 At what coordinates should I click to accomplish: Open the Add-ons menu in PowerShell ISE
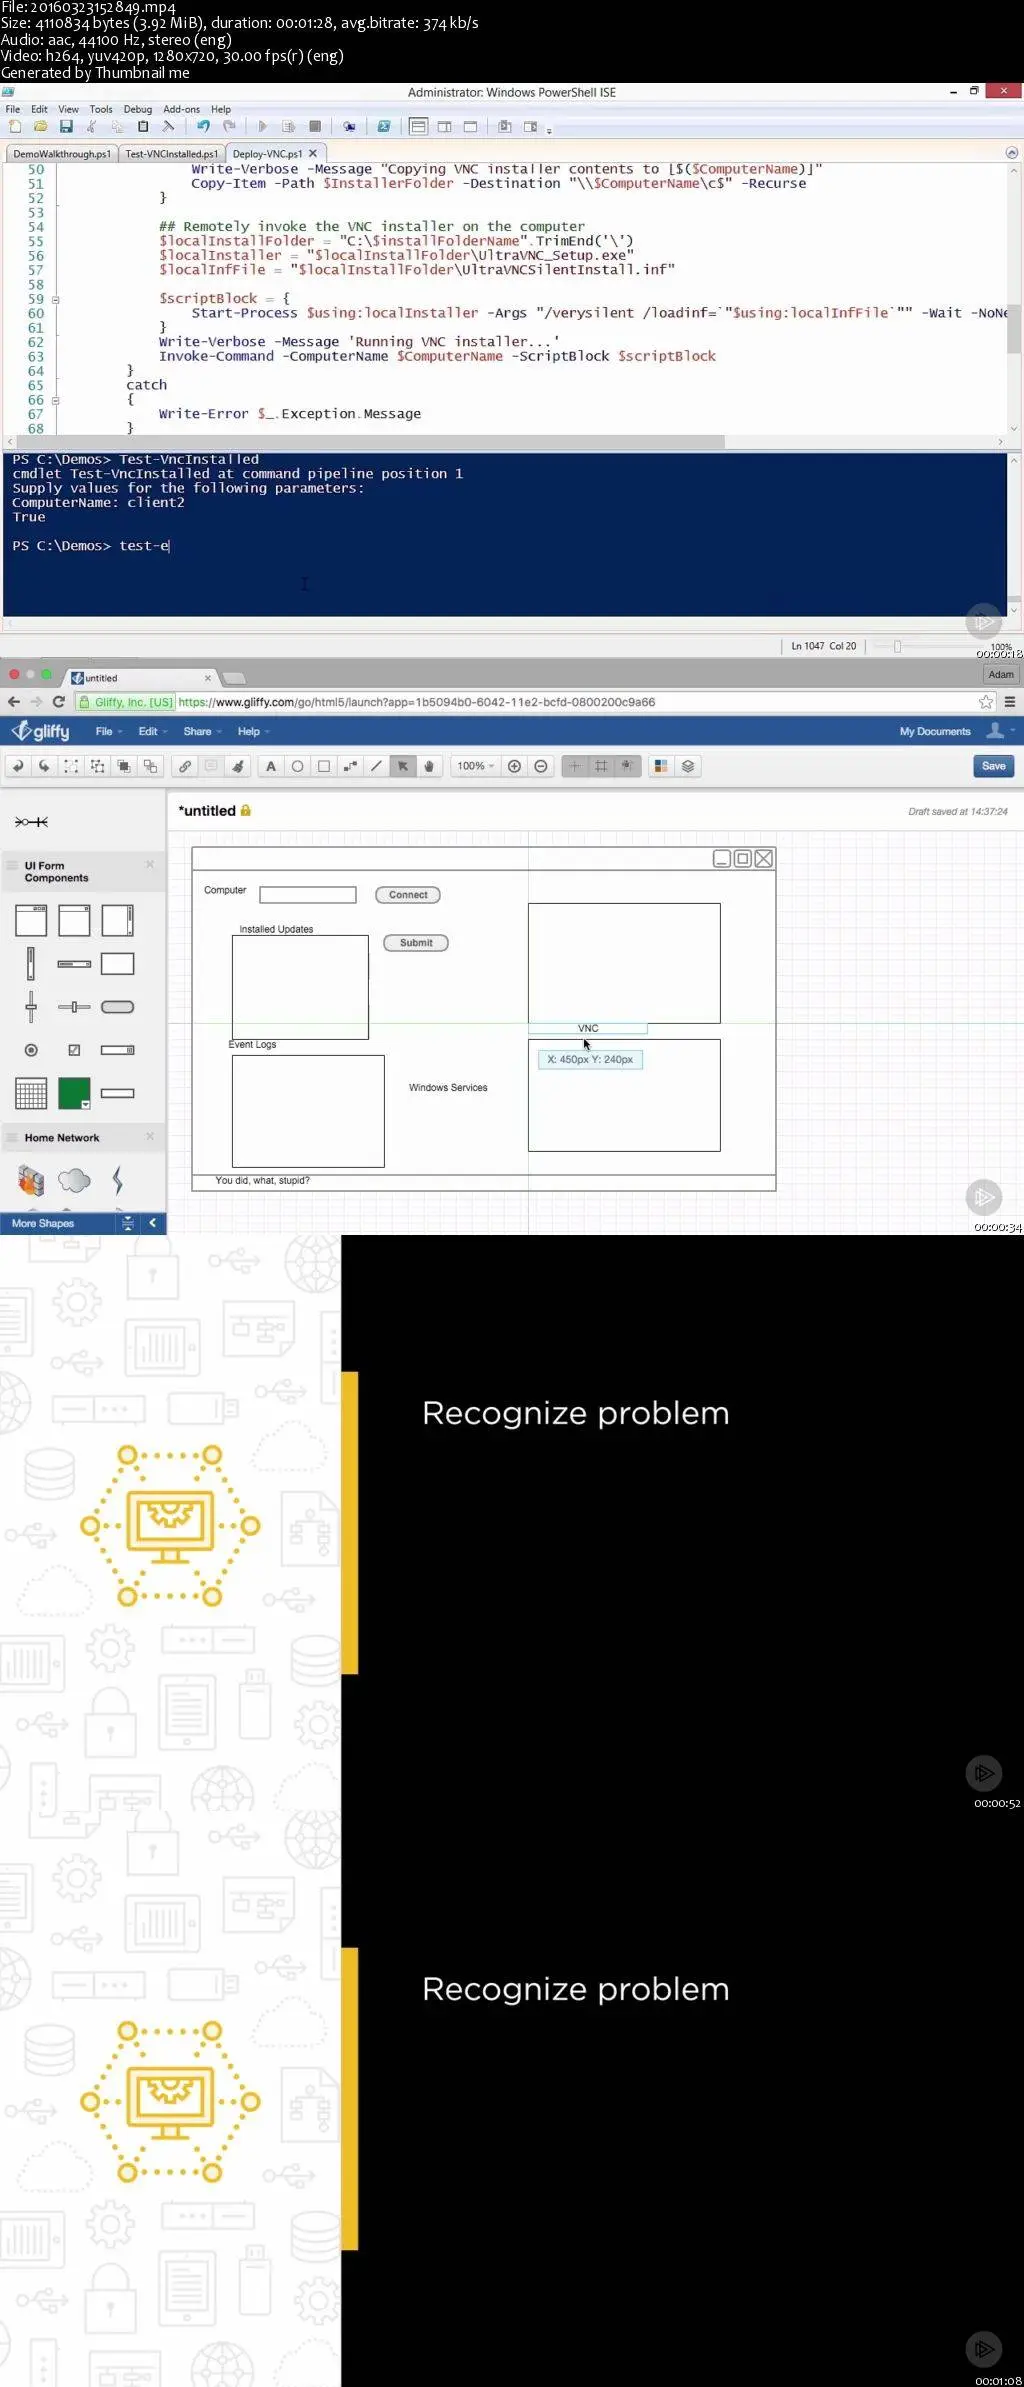(x=181, y=109)
